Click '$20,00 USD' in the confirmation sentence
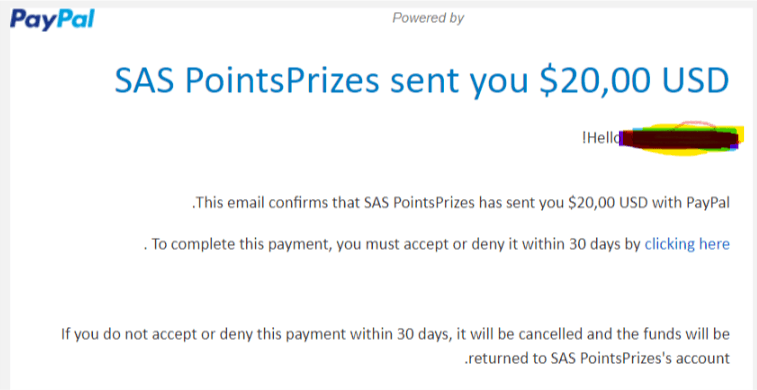 point(609,203)
